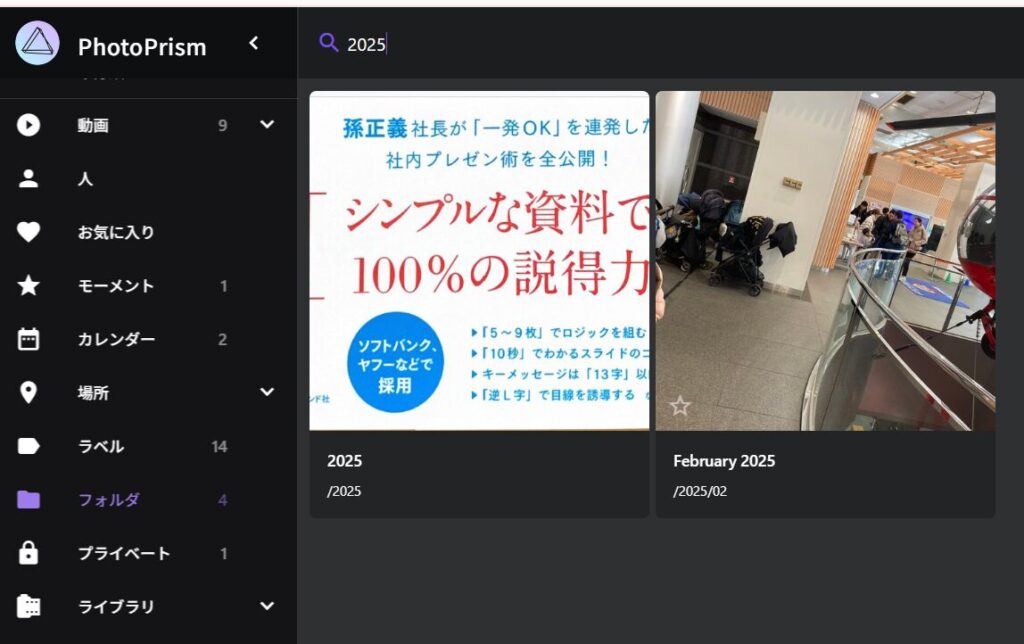Click the カレンダー count 2
Screen dimensions: 1024x644
point(222,340)
